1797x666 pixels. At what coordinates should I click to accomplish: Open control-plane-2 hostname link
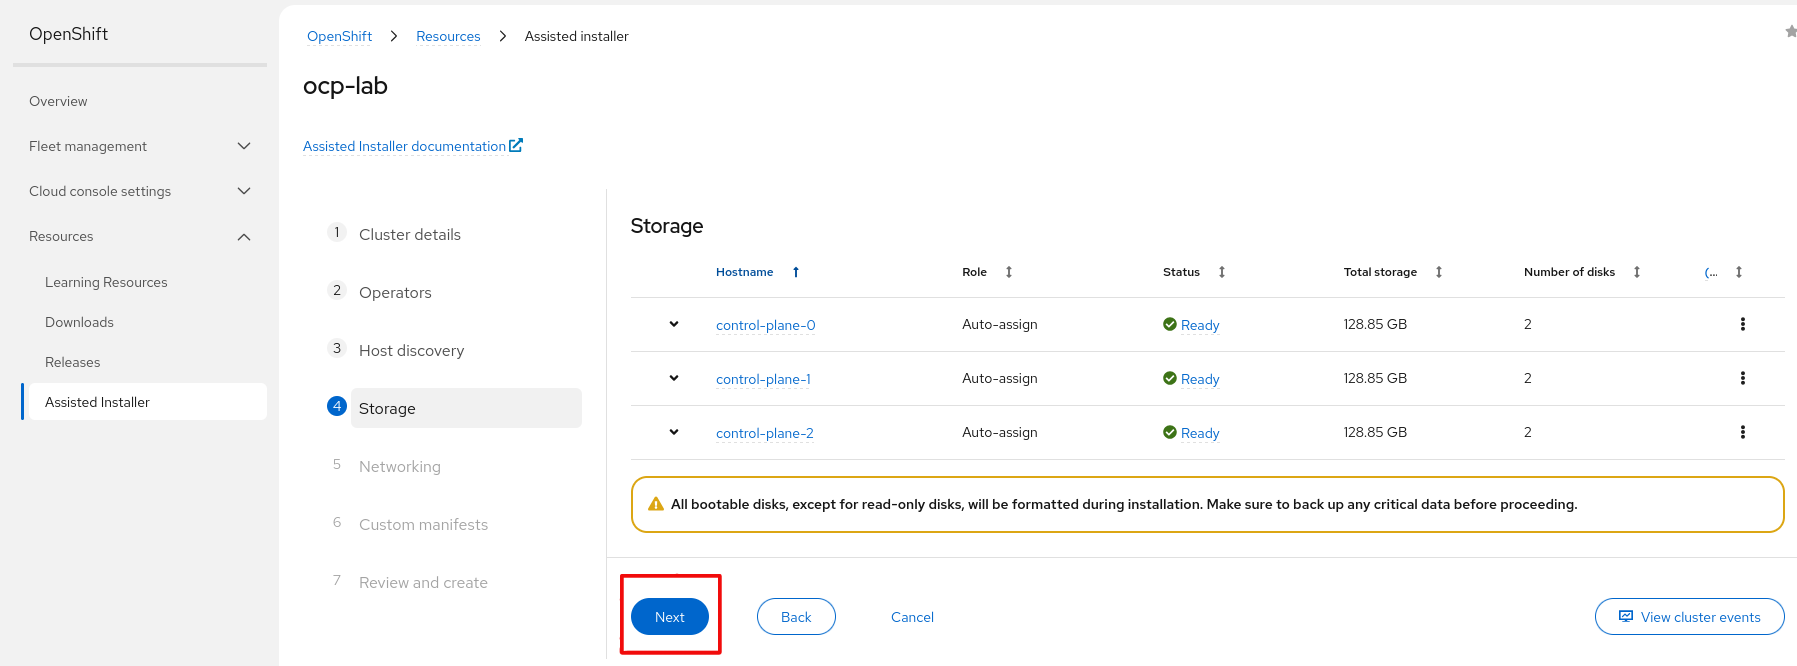coord(764,433)
